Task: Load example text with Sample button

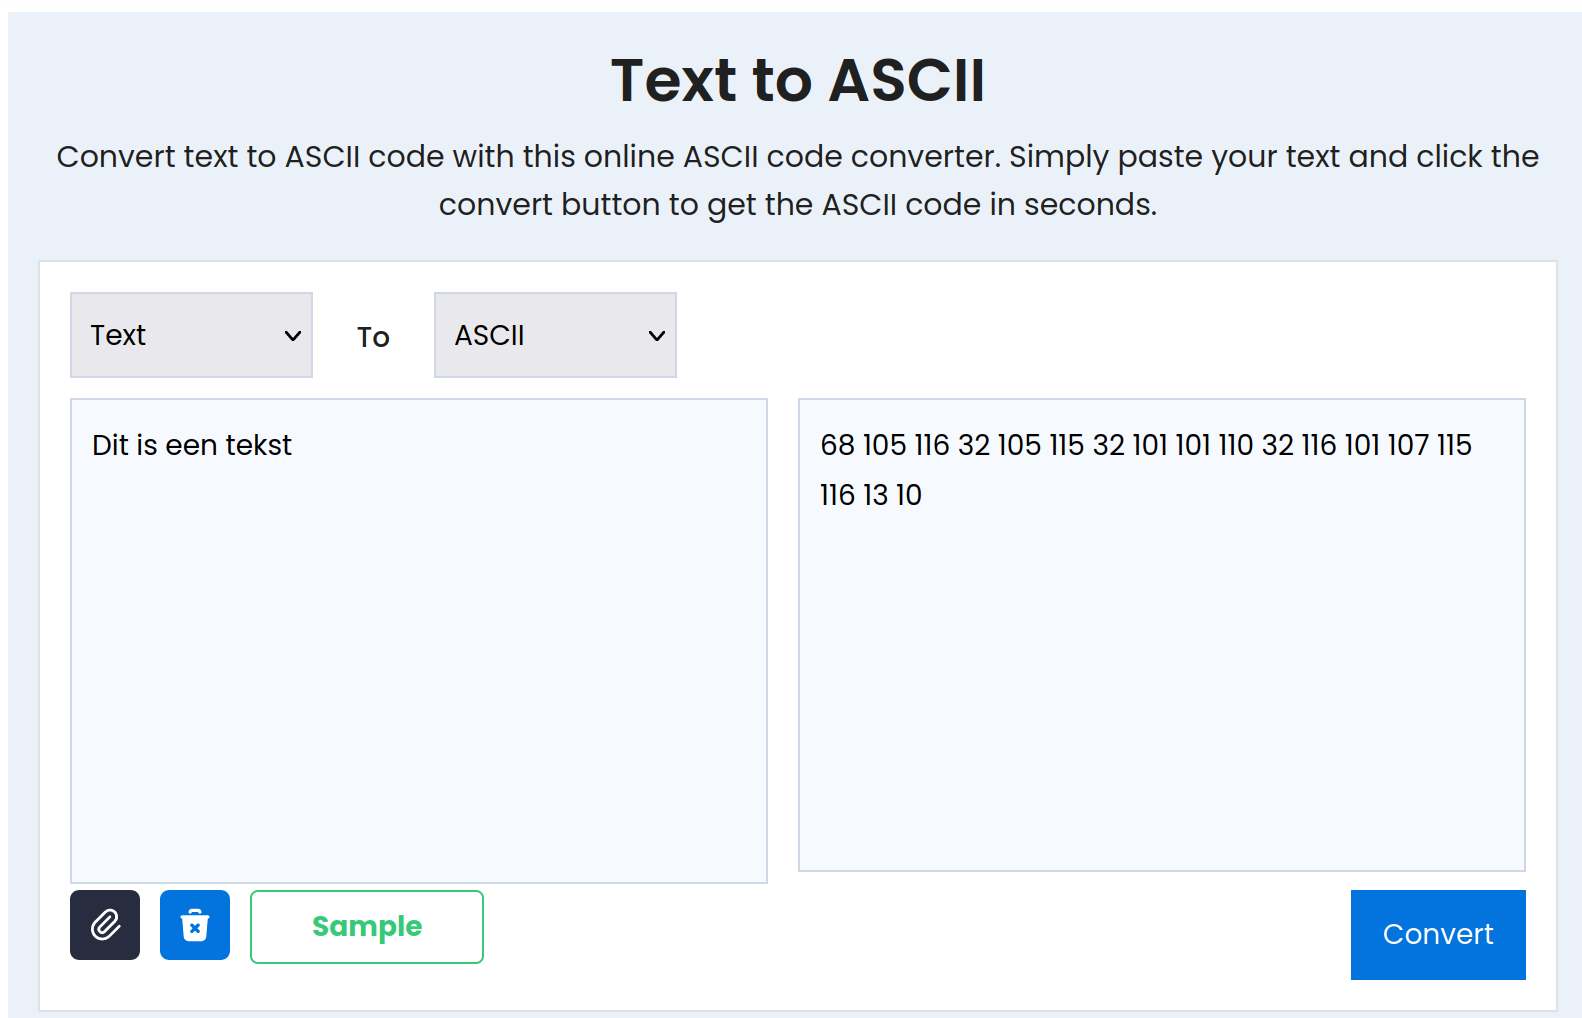Action: 366,927
